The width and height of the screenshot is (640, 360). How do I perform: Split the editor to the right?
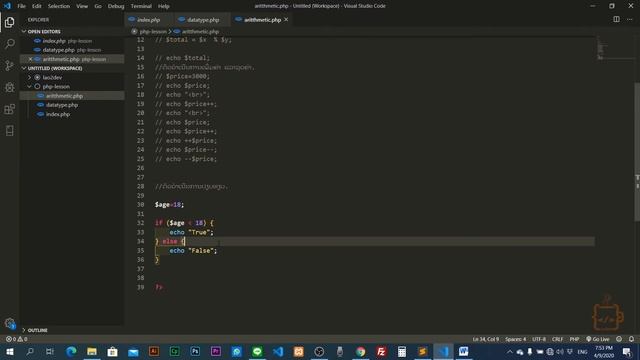(616, 19)
